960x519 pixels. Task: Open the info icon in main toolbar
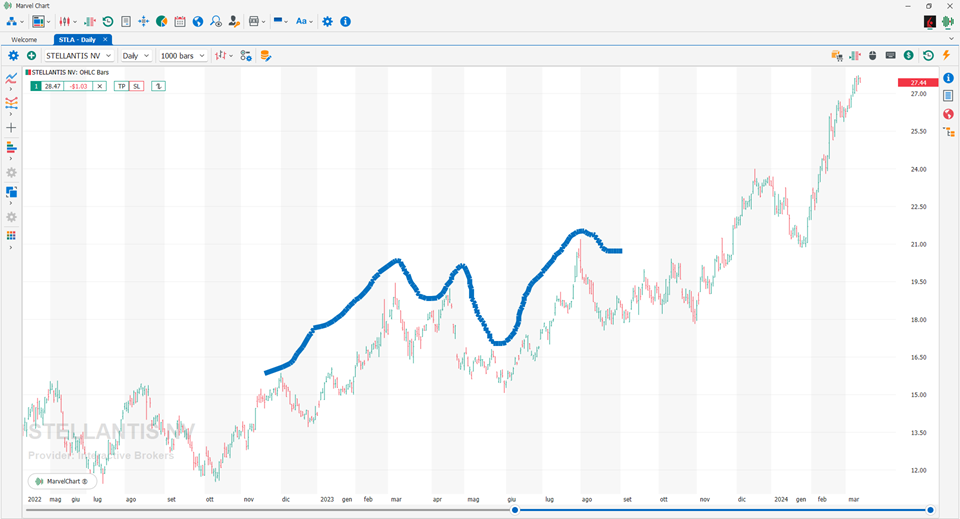[345, 21]
